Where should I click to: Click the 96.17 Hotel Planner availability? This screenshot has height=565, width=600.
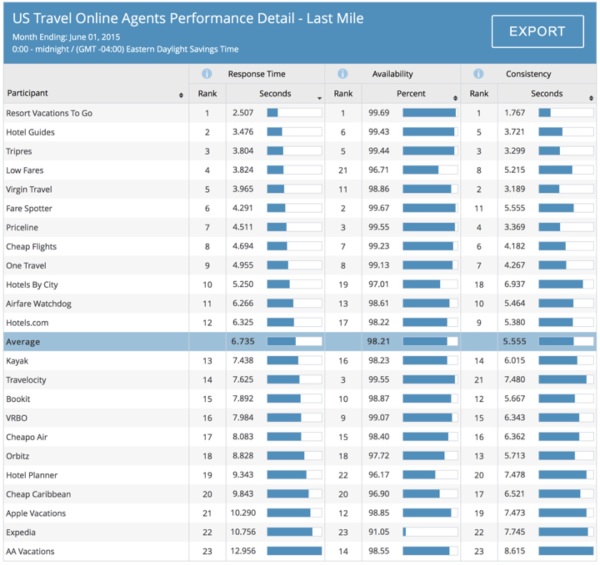[x=379, y=475]
